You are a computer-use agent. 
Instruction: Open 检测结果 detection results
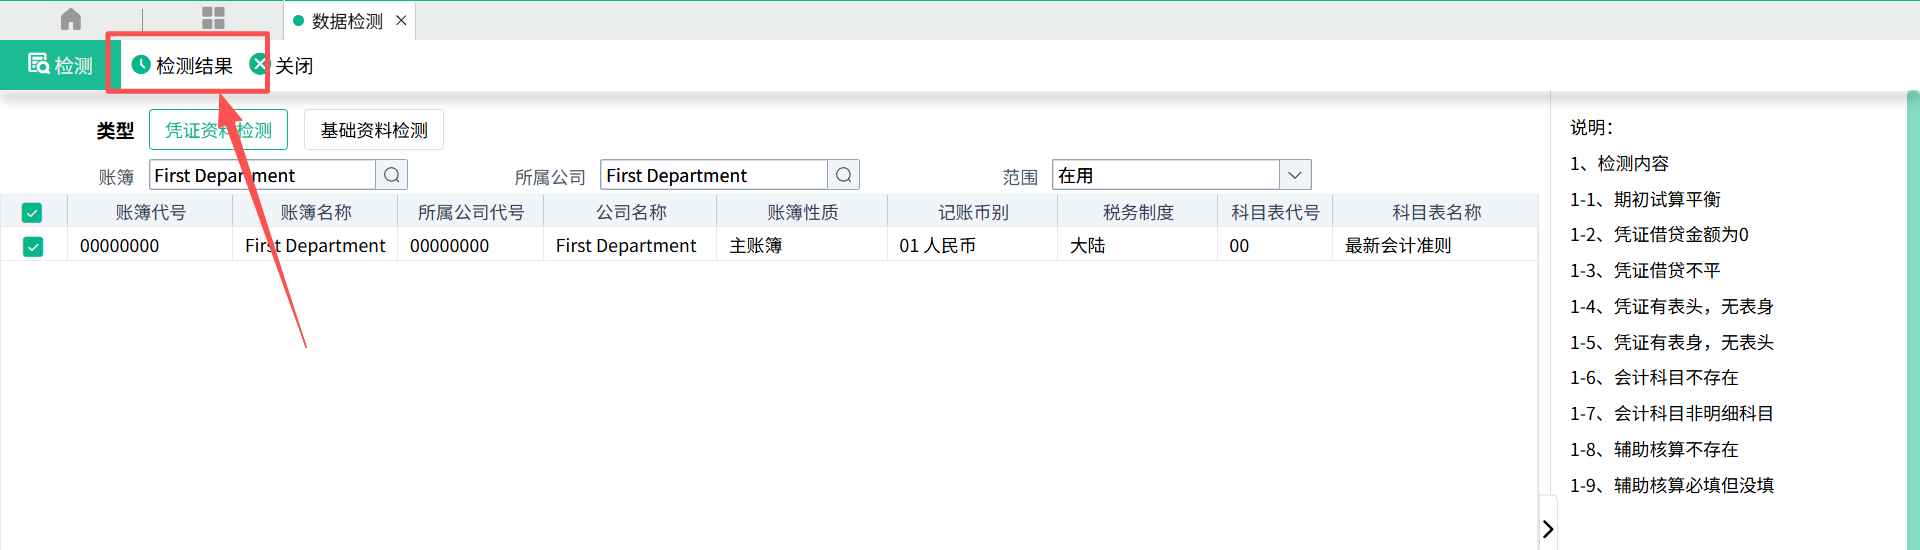183,66
